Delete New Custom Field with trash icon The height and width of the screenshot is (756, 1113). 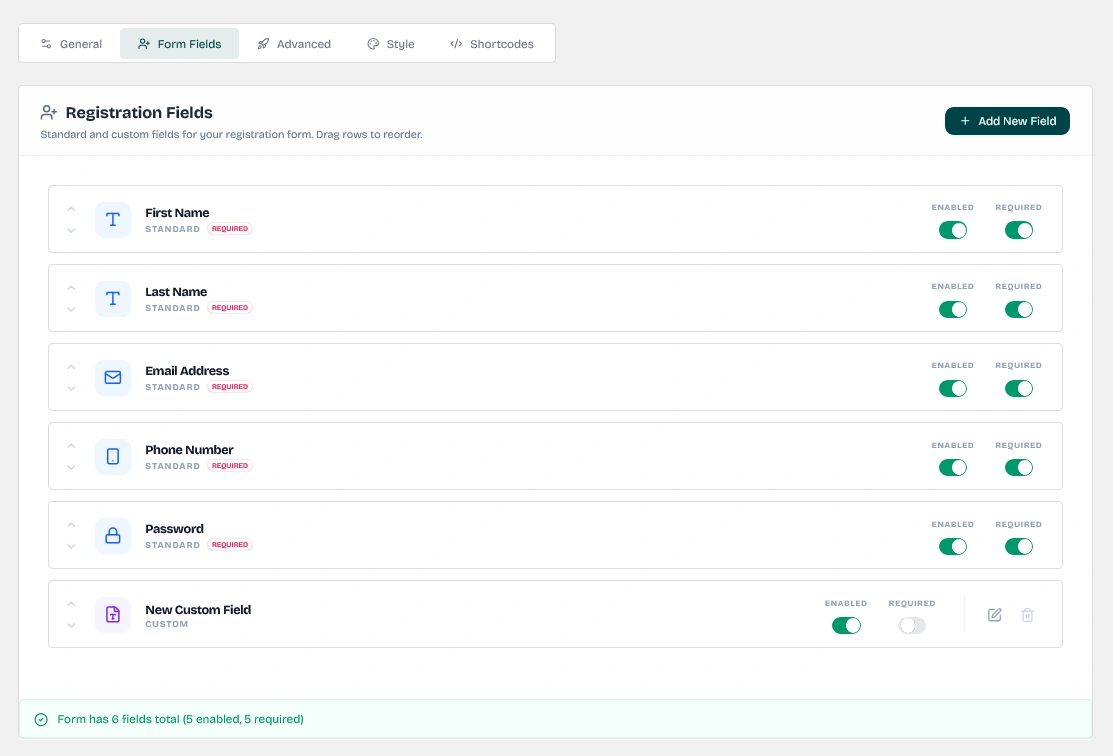[x=1027, y=615]
